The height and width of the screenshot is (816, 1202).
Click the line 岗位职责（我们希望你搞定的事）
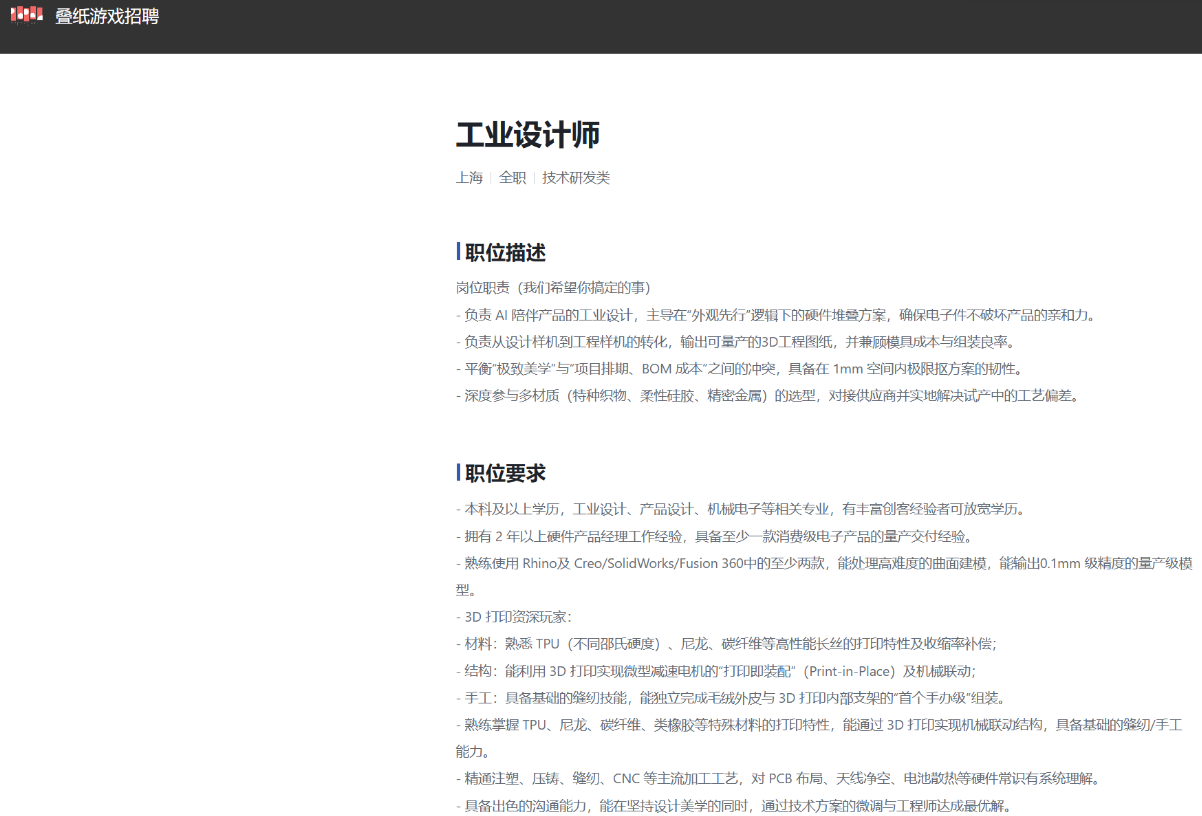[x=553, y=288]
